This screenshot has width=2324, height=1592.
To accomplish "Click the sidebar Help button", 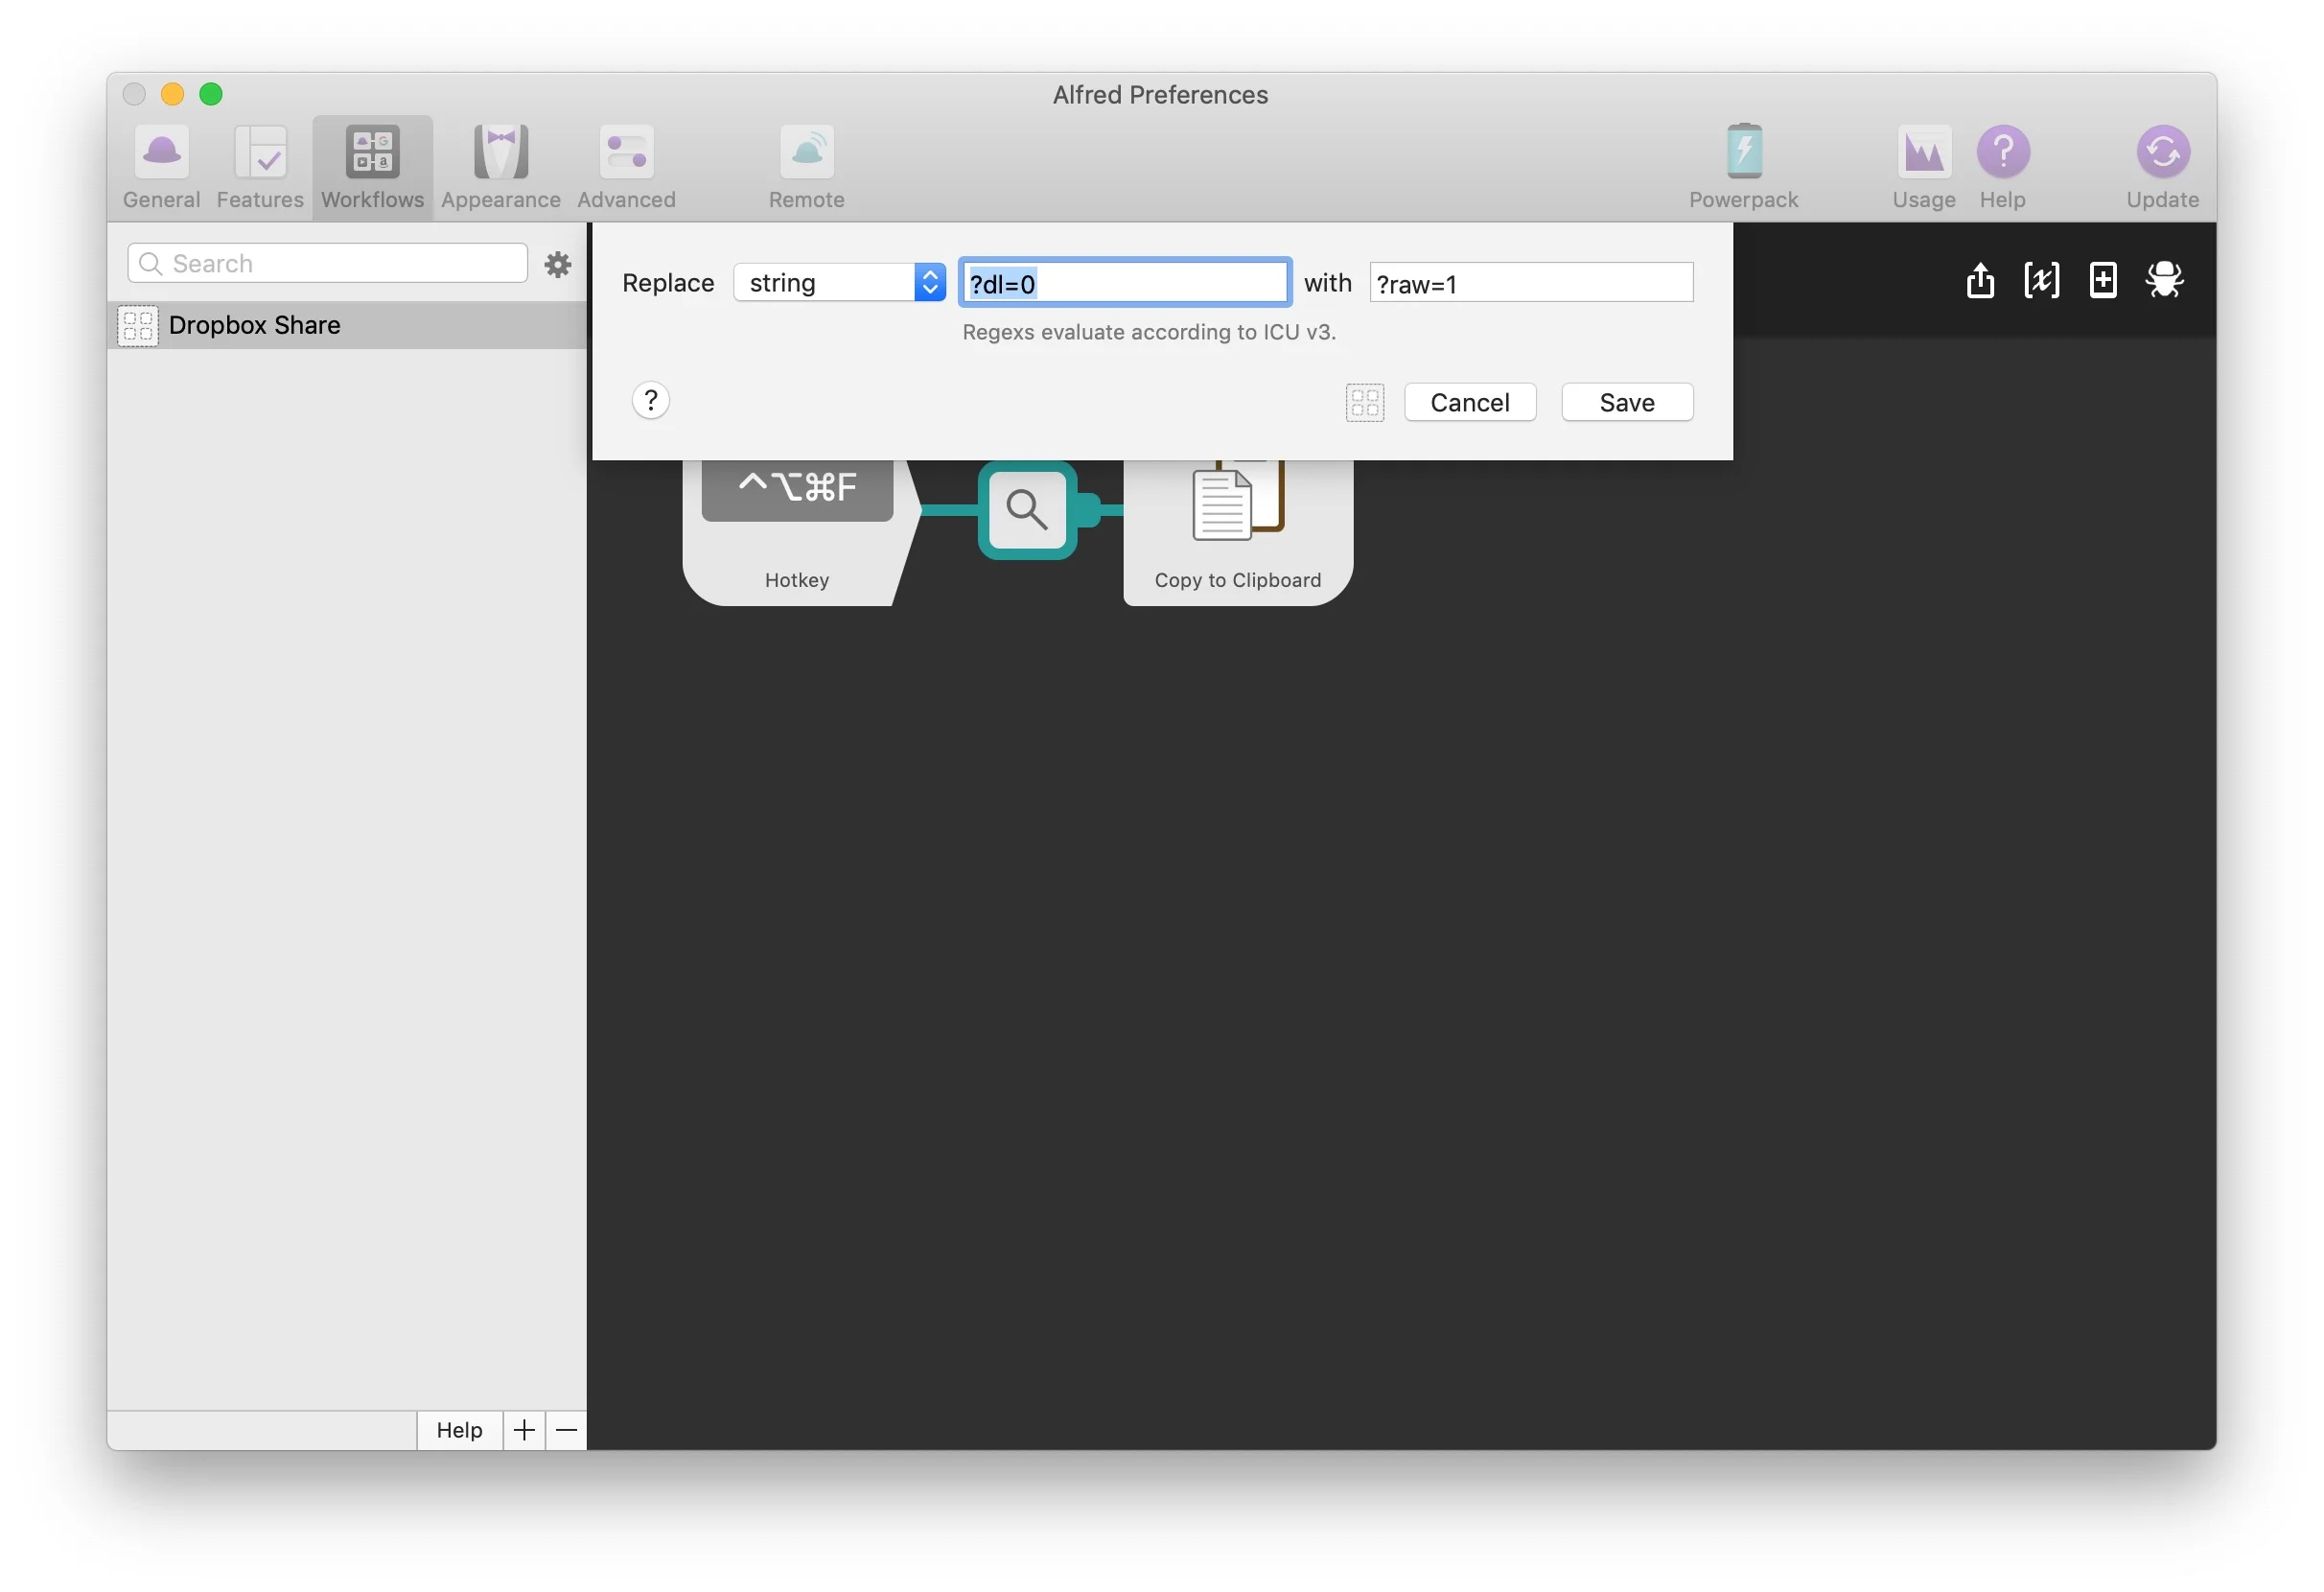I will click(459, 1430).
